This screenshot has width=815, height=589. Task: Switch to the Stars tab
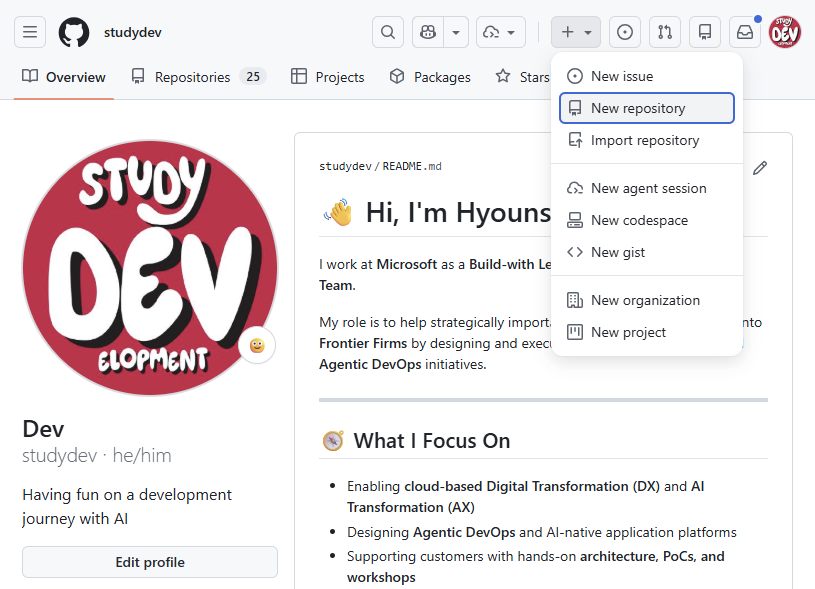(x=522, y=77)
